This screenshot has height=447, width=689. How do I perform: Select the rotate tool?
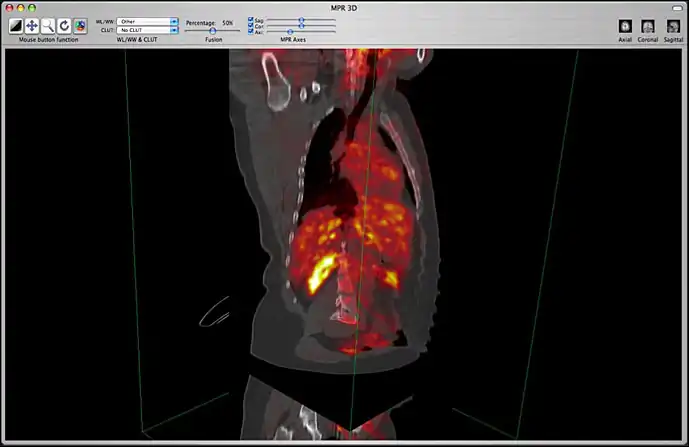tap(64, 25)
